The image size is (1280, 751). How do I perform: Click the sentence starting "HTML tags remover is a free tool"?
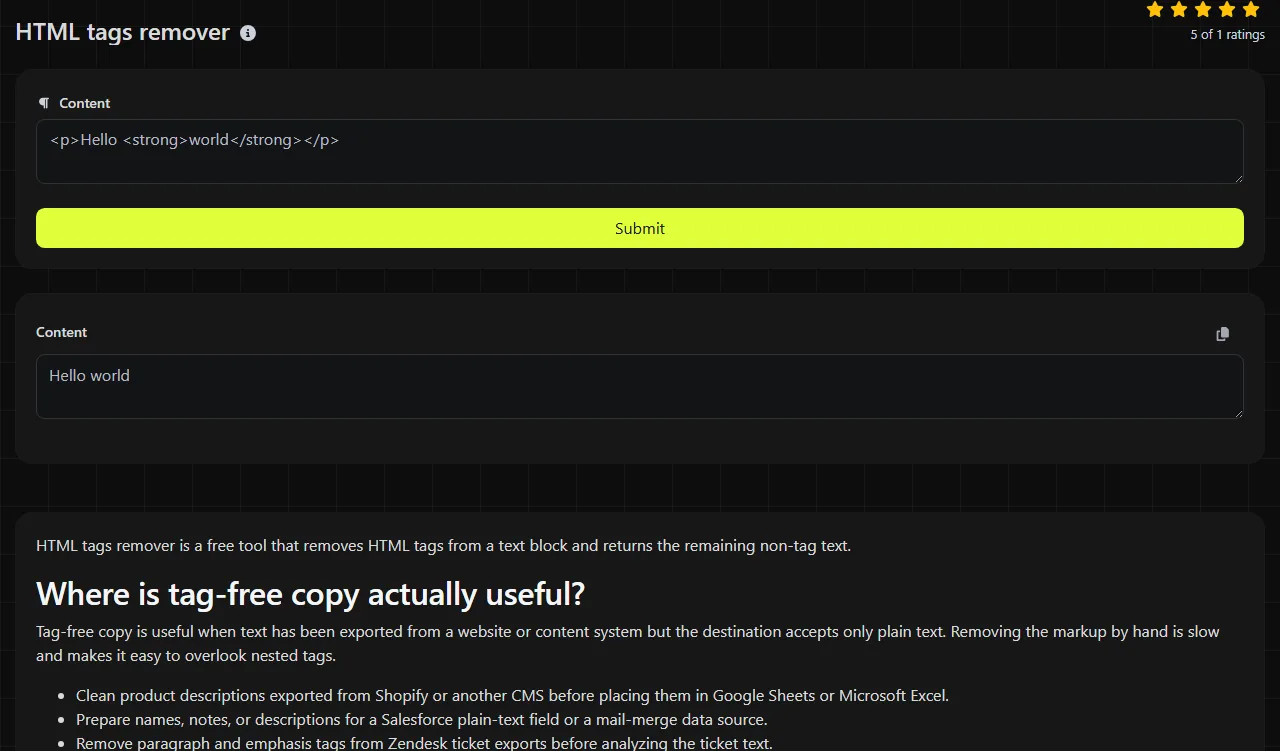pos(443,546)
